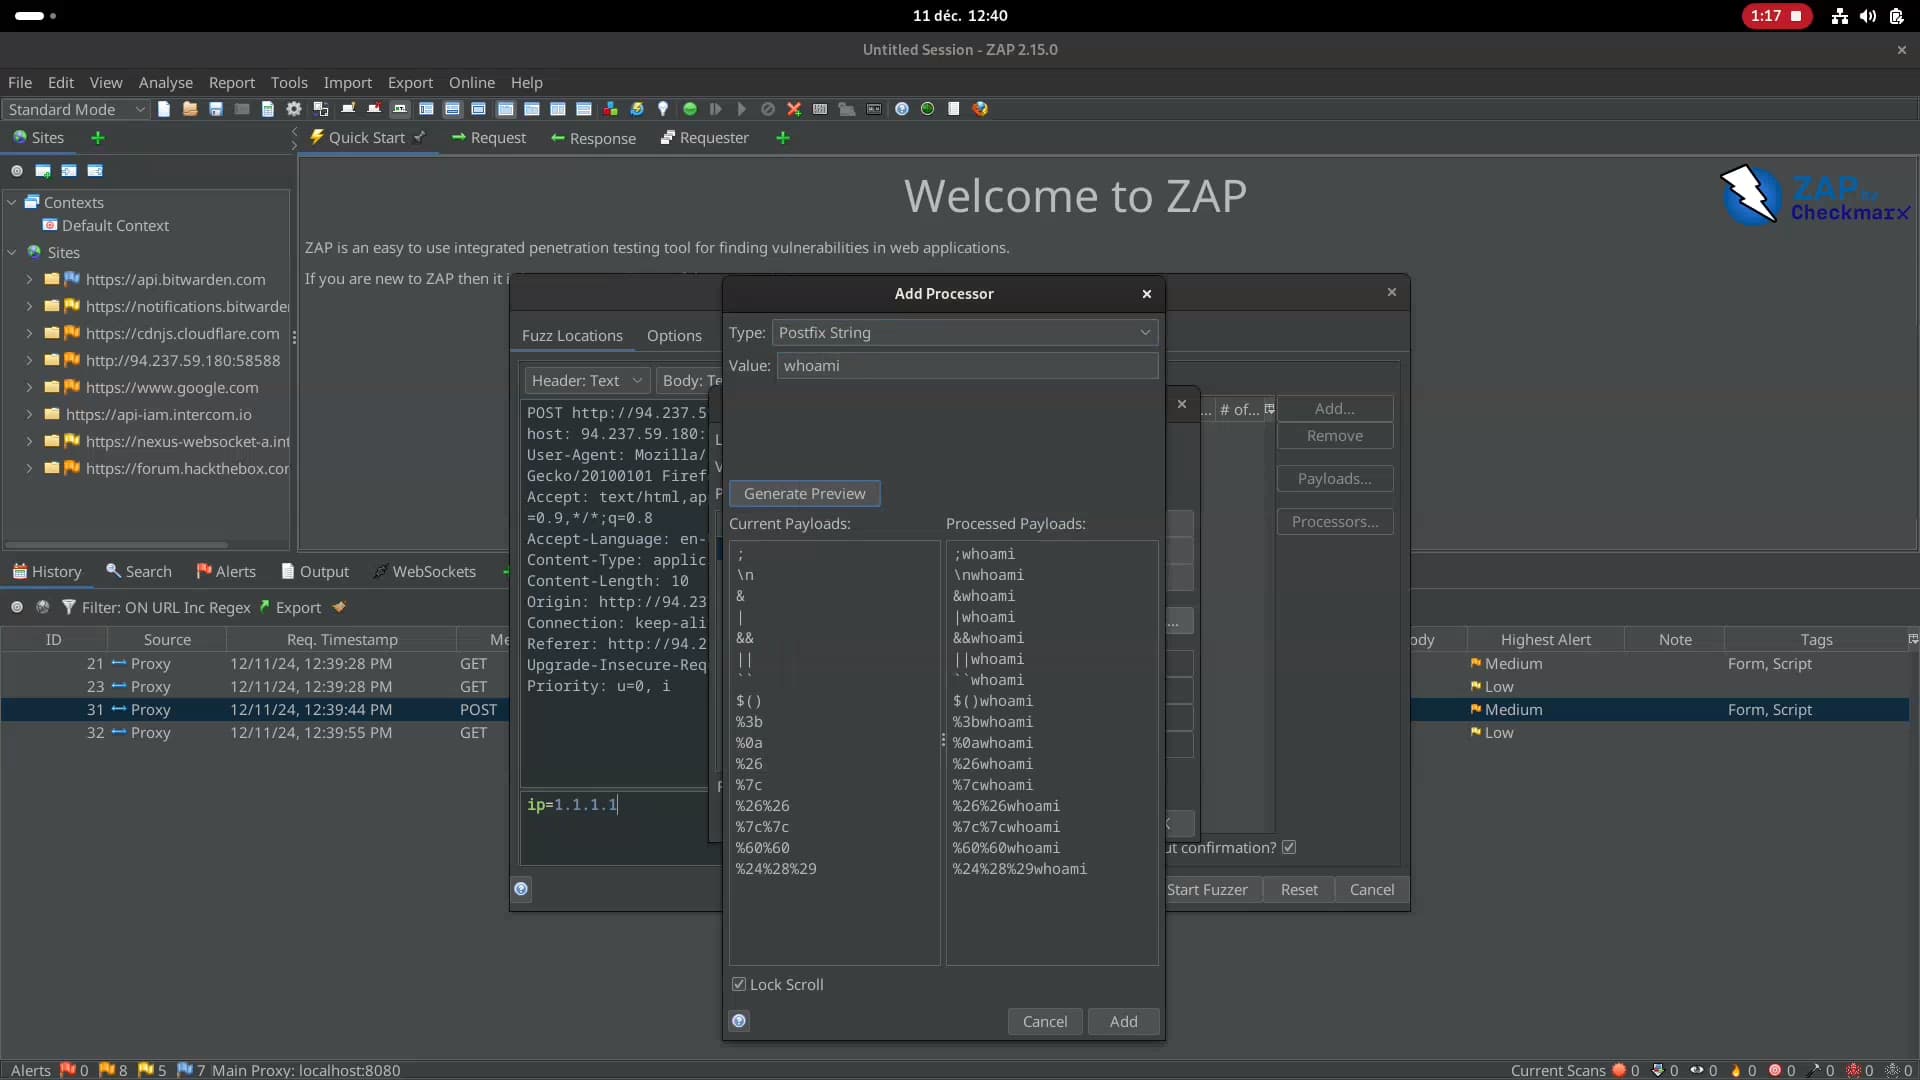Click the network icon in top bar
Image resolution: width=1920 pixels, height=1080 pixels.
1839,16
